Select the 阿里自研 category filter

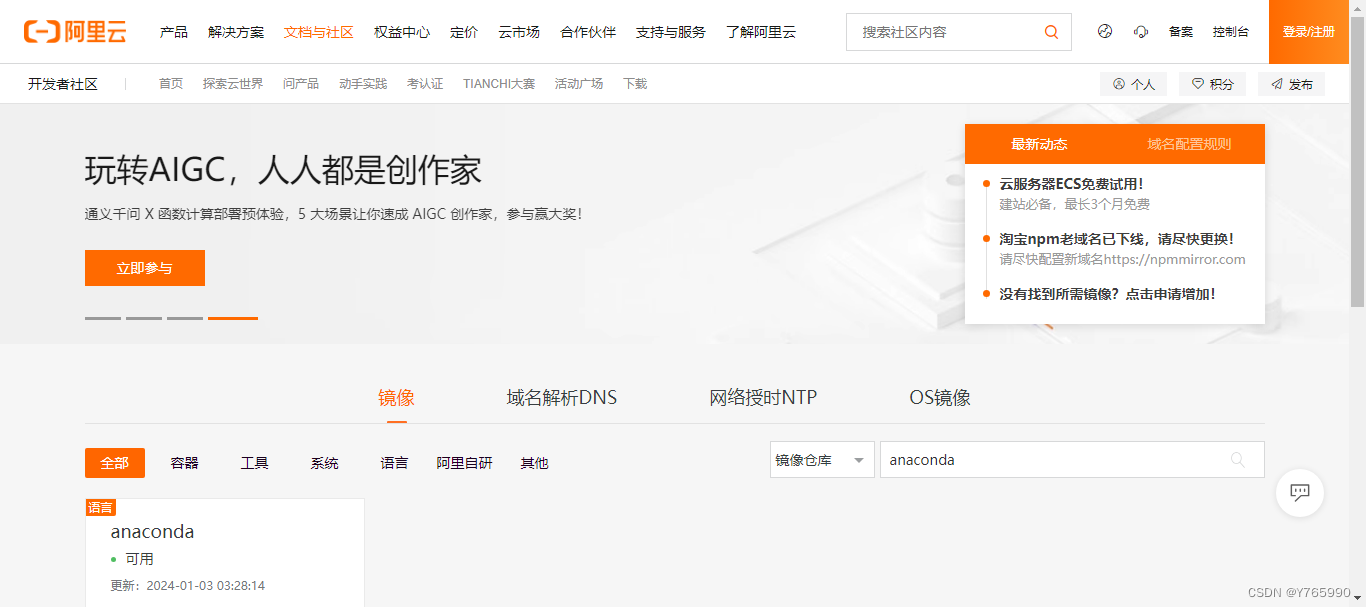point(465,463)
